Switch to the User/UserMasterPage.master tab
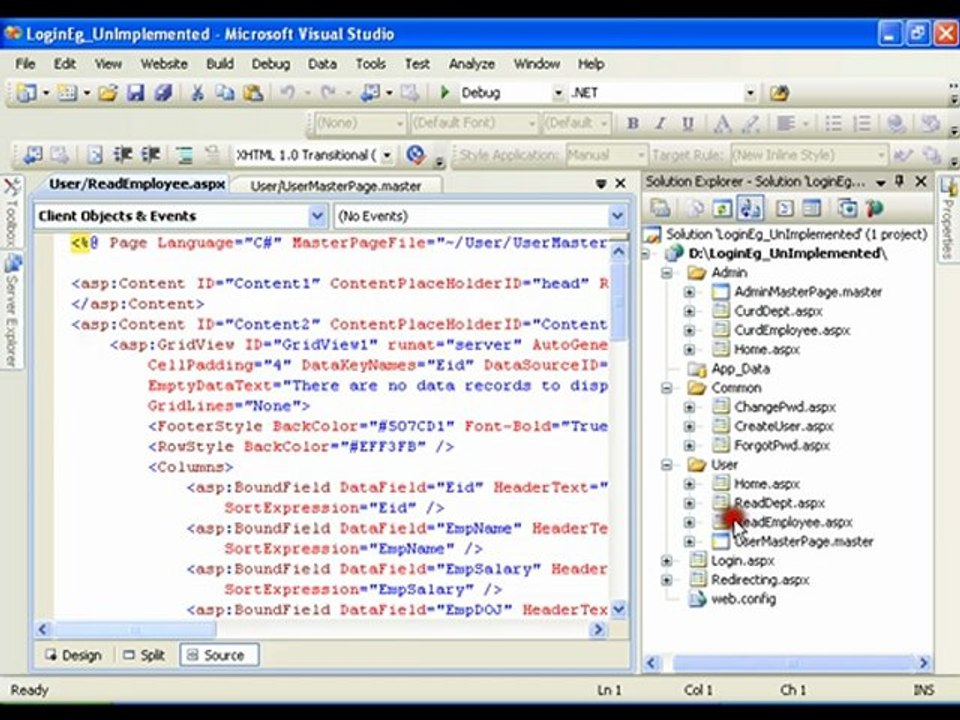The height and width of the screenshot is (720, 960). 336,186
